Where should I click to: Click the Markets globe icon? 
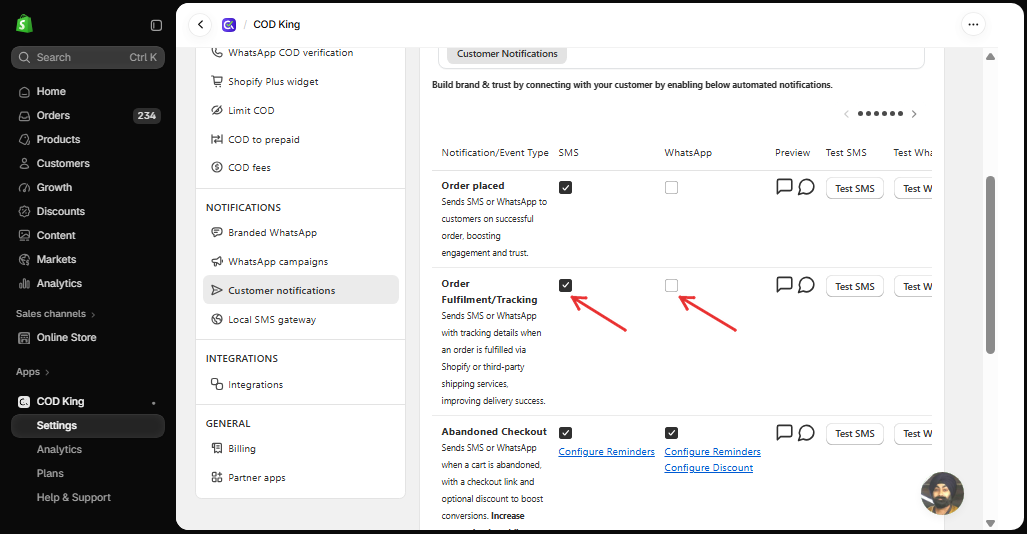tap(24, 259)
